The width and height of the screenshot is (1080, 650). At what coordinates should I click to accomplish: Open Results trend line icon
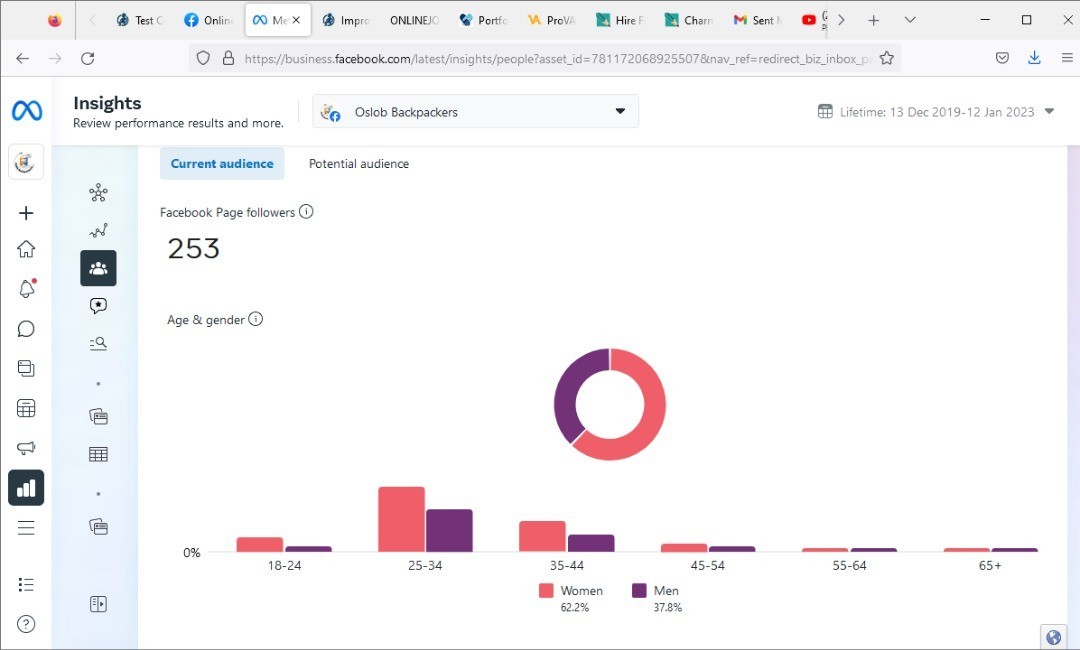[x=98, y=230]
